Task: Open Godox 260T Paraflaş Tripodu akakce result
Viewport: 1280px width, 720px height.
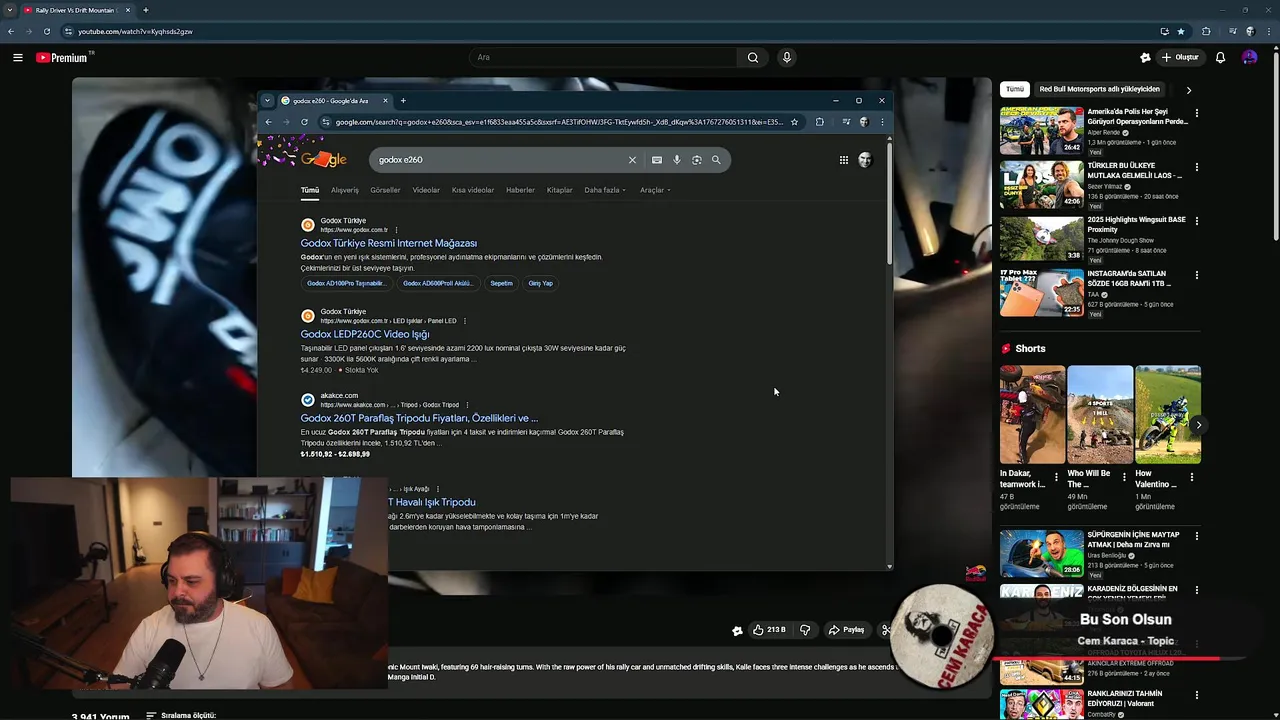Action: [419, 418]
